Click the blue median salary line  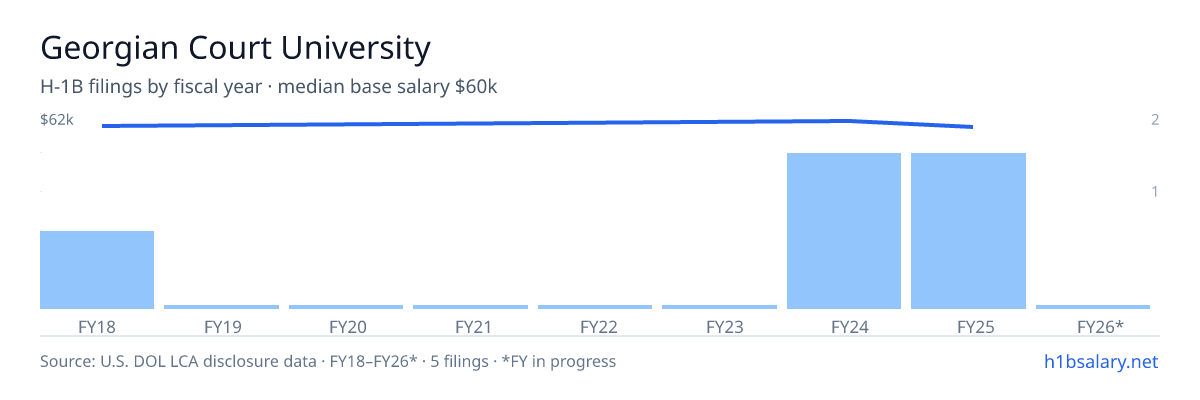pos(538,123)
